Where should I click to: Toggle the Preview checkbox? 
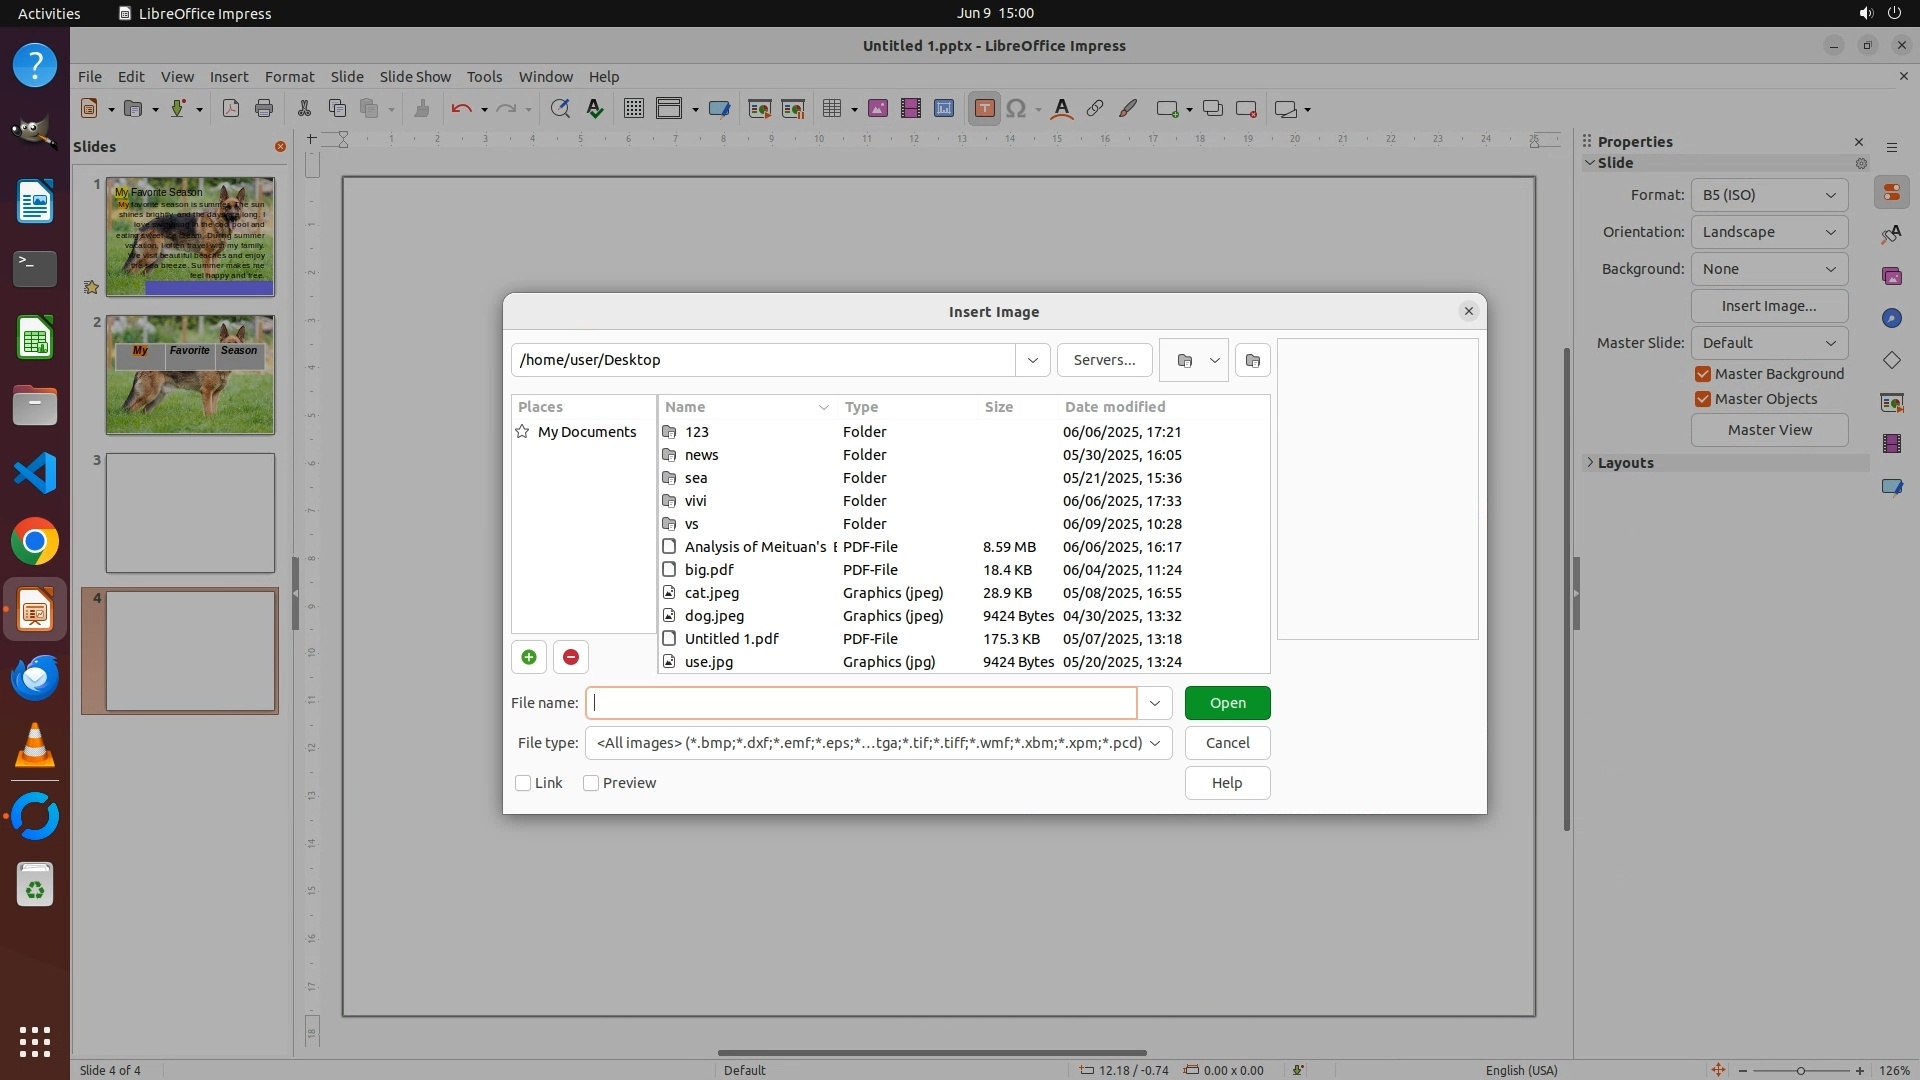point(591,783)
